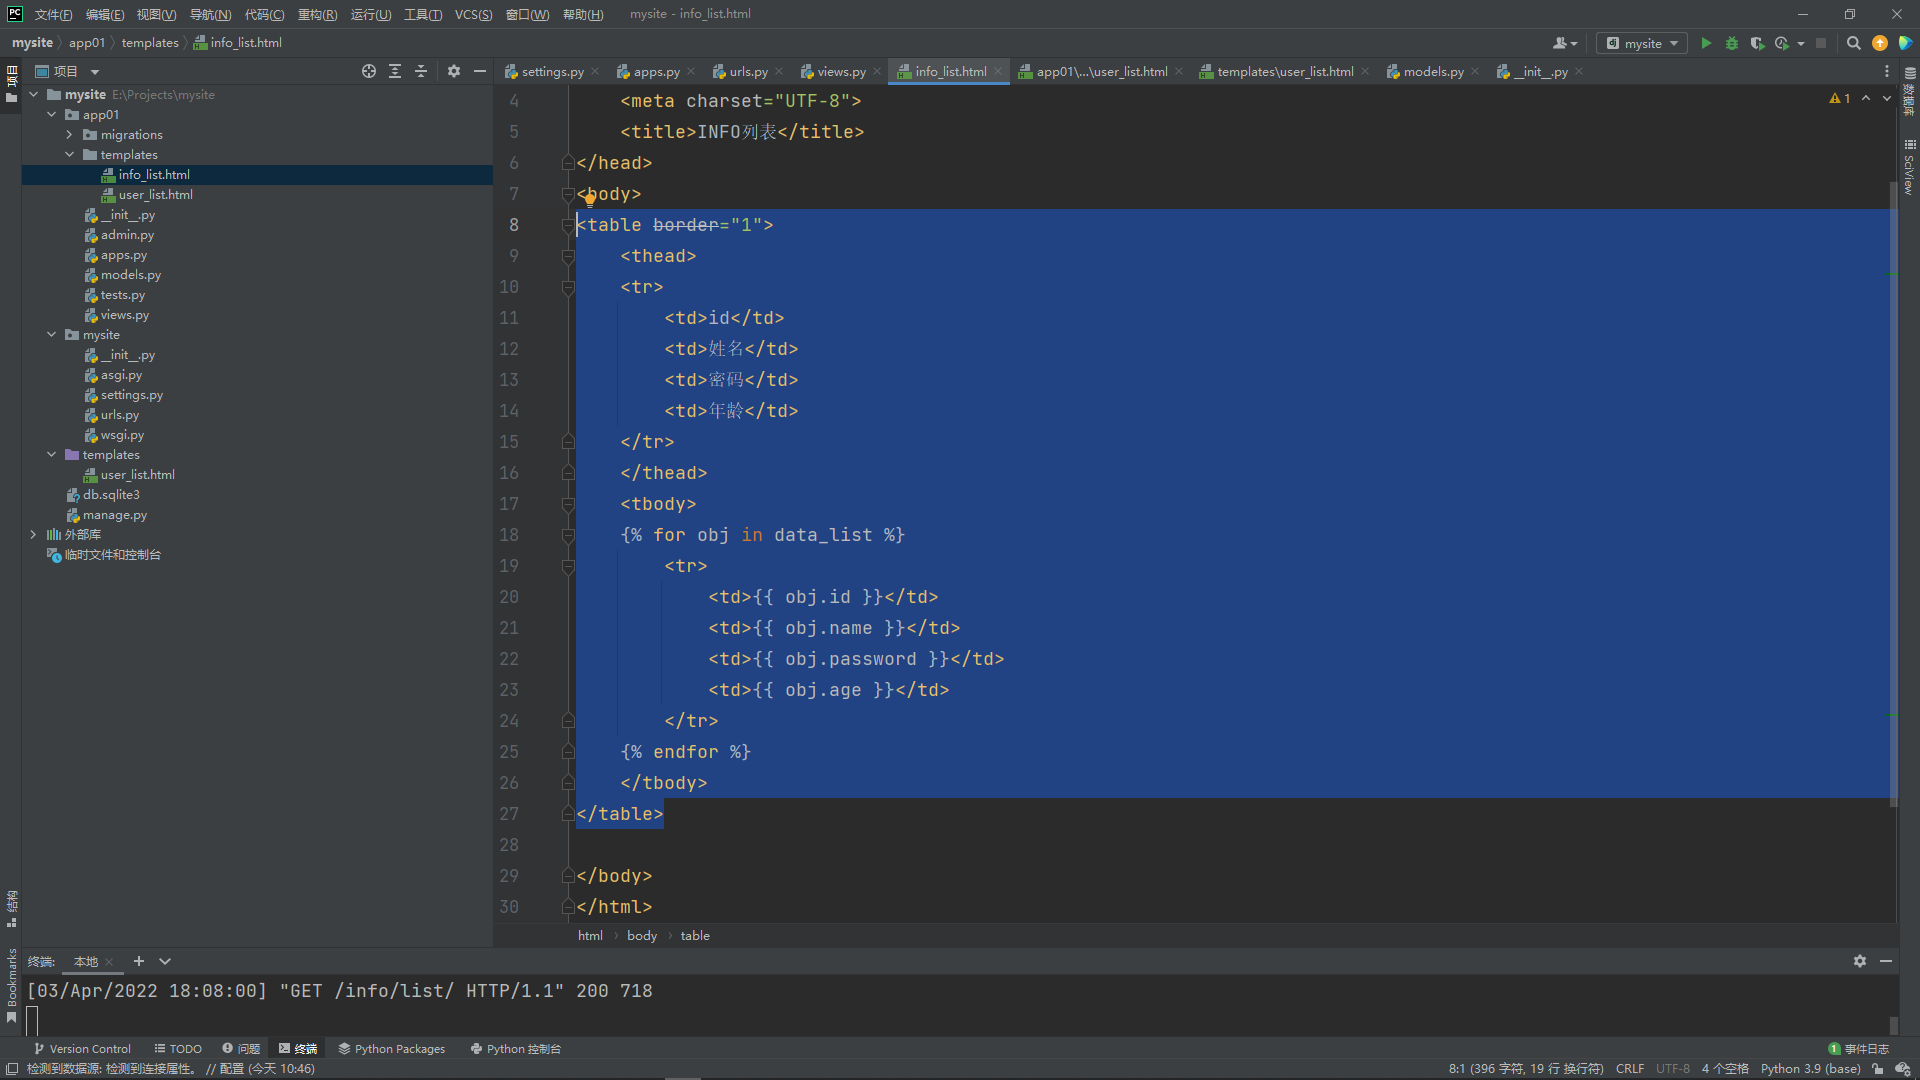1920x1080 pixels.
Task: Go to next highlighted problem arrow
Action: (x=1887, y=98)
